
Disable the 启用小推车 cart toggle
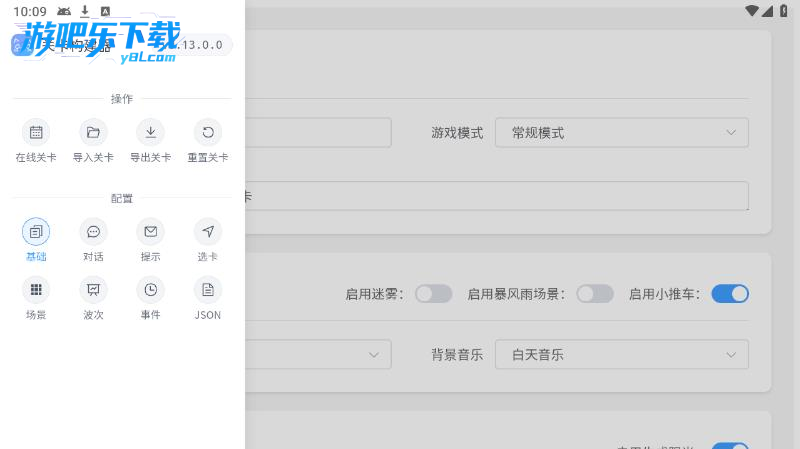(730, 294)
